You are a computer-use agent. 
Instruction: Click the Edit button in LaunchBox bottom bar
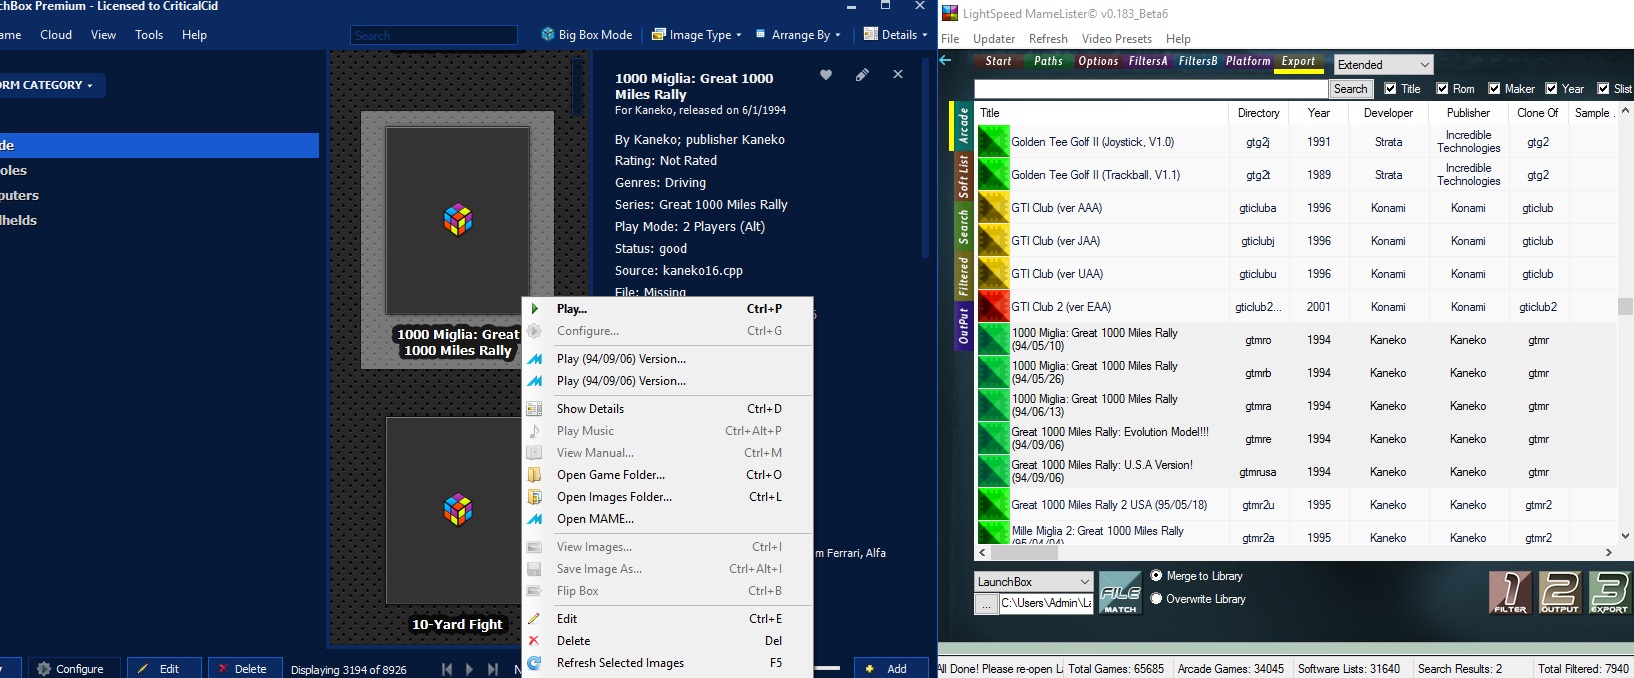(163, 669)
